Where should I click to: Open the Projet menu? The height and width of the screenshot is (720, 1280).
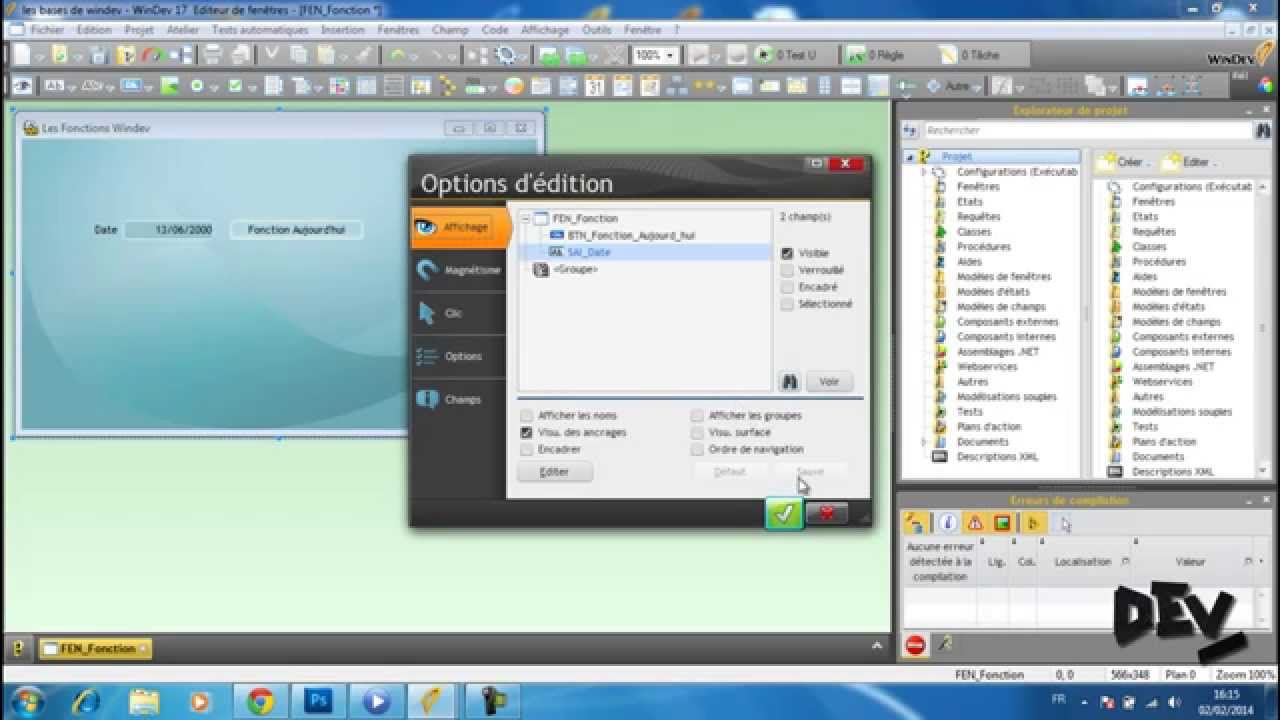click(x=139, y=30)
